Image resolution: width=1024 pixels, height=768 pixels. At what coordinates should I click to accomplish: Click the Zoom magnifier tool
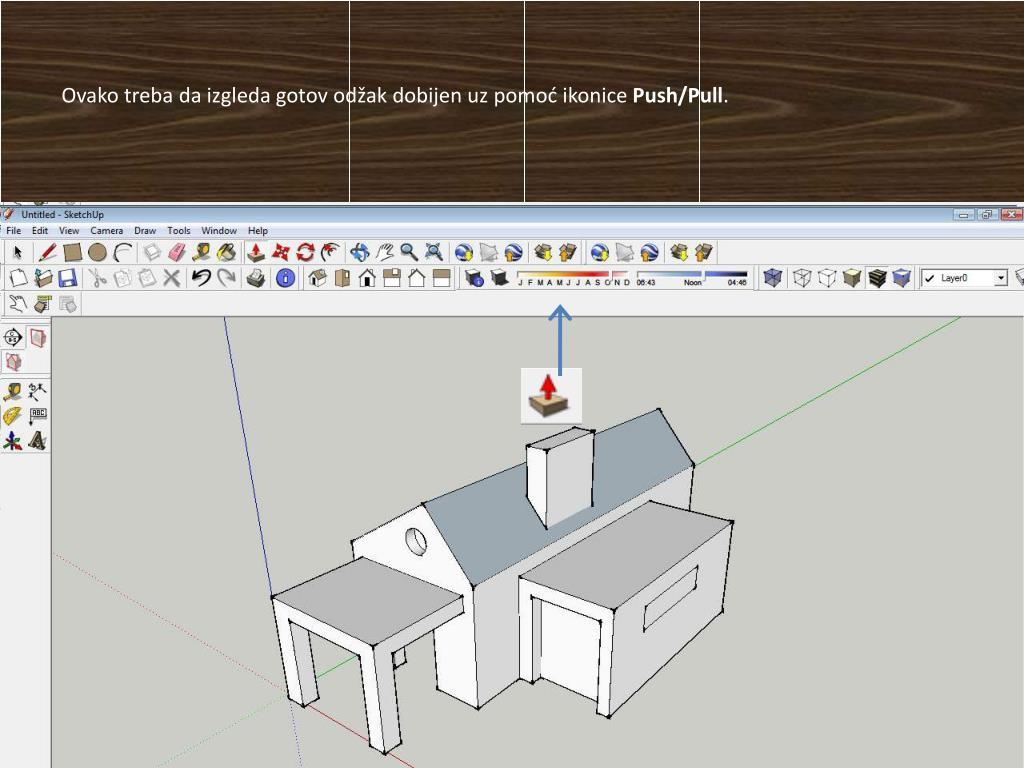click(x=409, y=252)
